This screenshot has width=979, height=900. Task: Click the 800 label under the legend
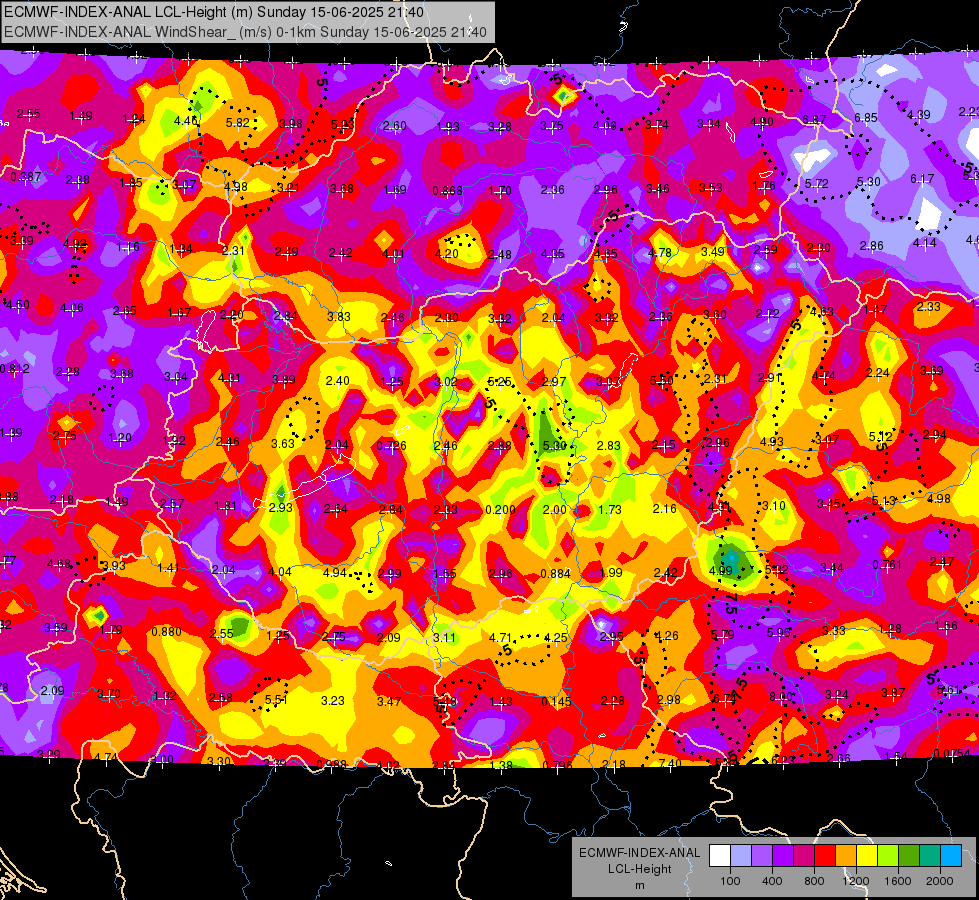coord(814,881)
